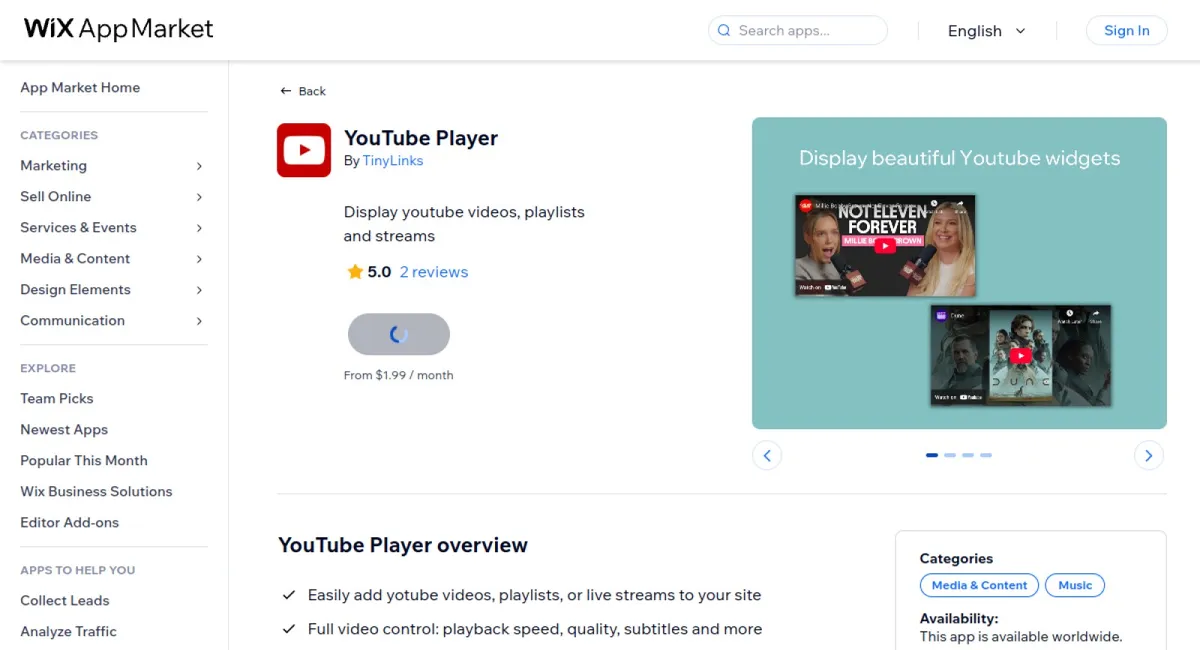The width and height of the screenshot is (1200, 650).
Task: Open the Communication category
Action: pos(72,321)
